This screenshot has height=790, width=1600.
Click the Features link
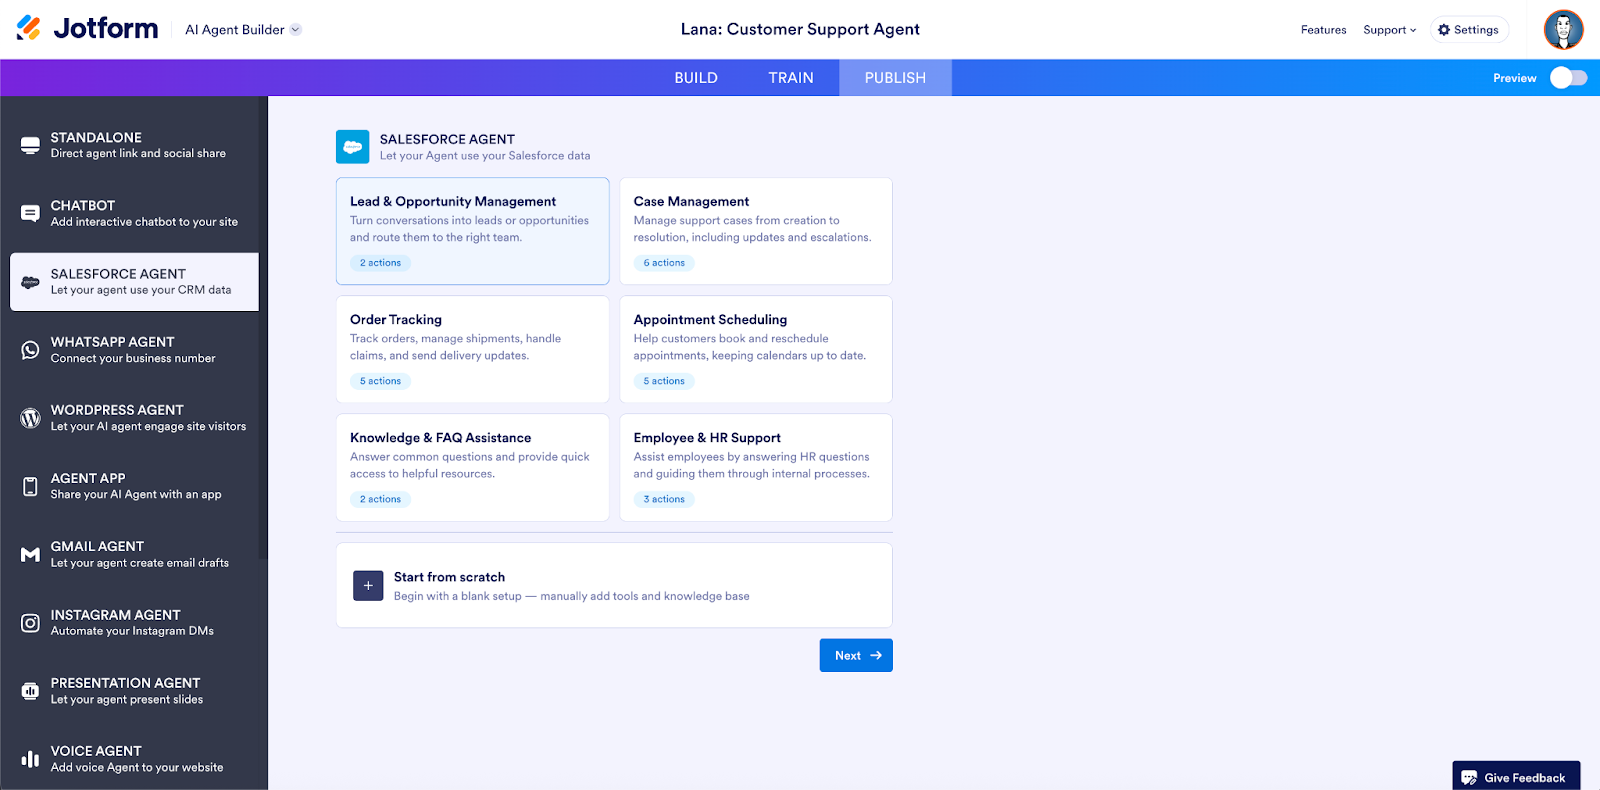[x=1323, y=30]
